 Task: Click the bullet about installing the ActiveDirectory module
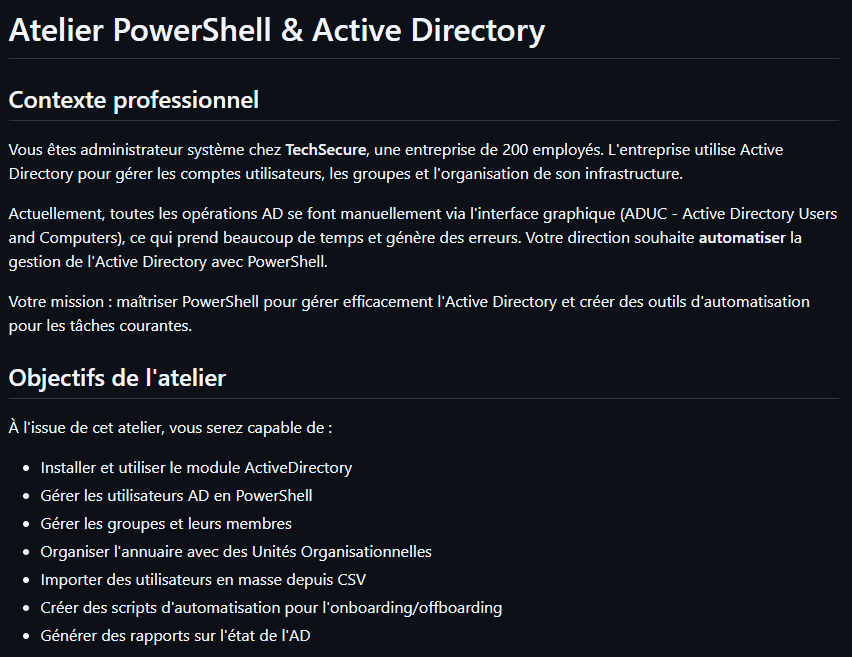coord(196,467)
